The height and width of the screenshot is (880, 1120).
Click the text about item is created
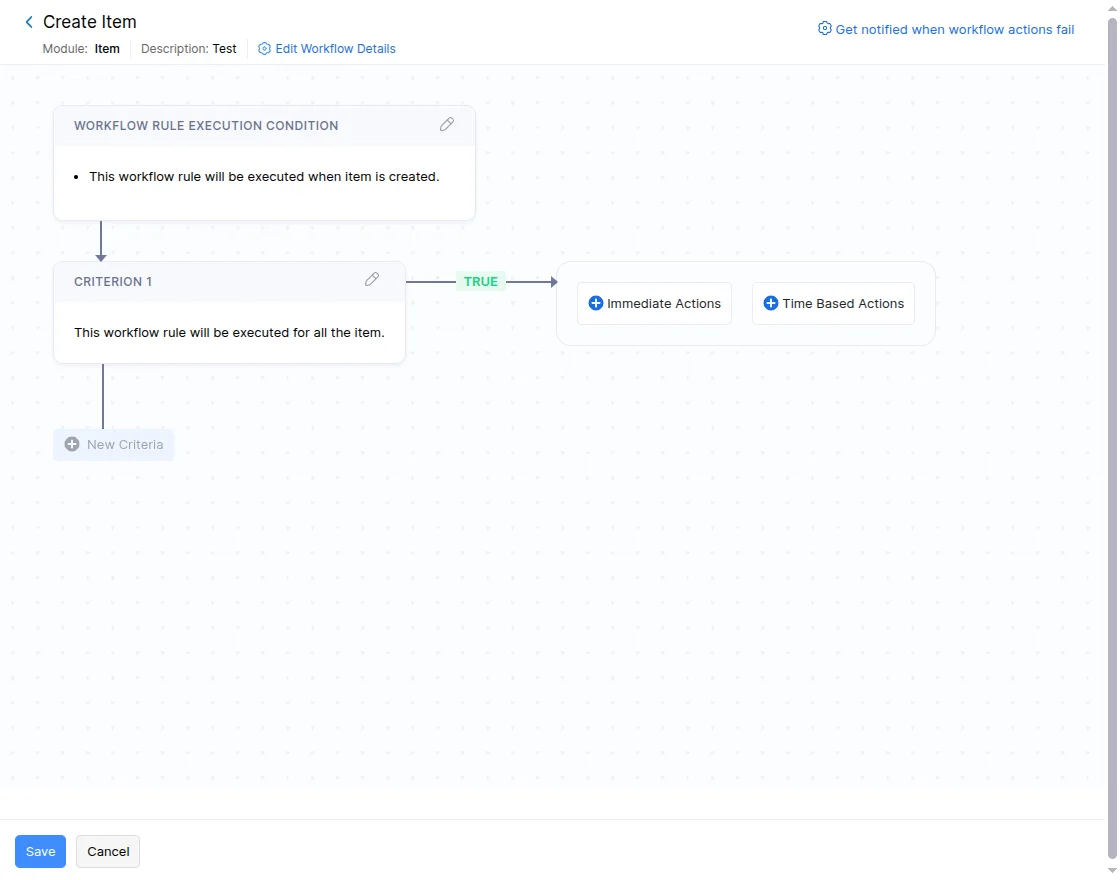[x=264, y=176]
